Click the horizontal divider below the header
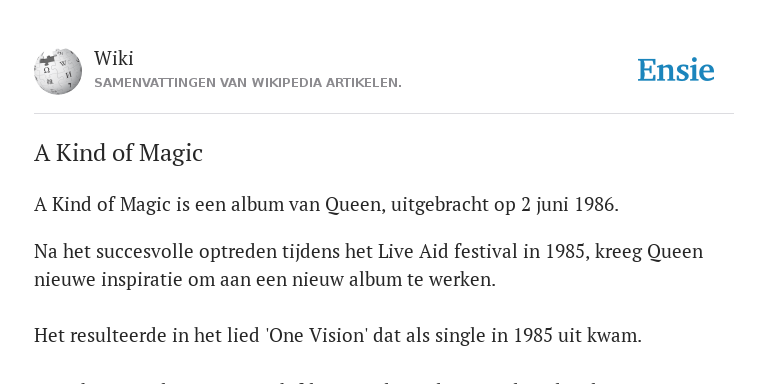 point(384,114)
